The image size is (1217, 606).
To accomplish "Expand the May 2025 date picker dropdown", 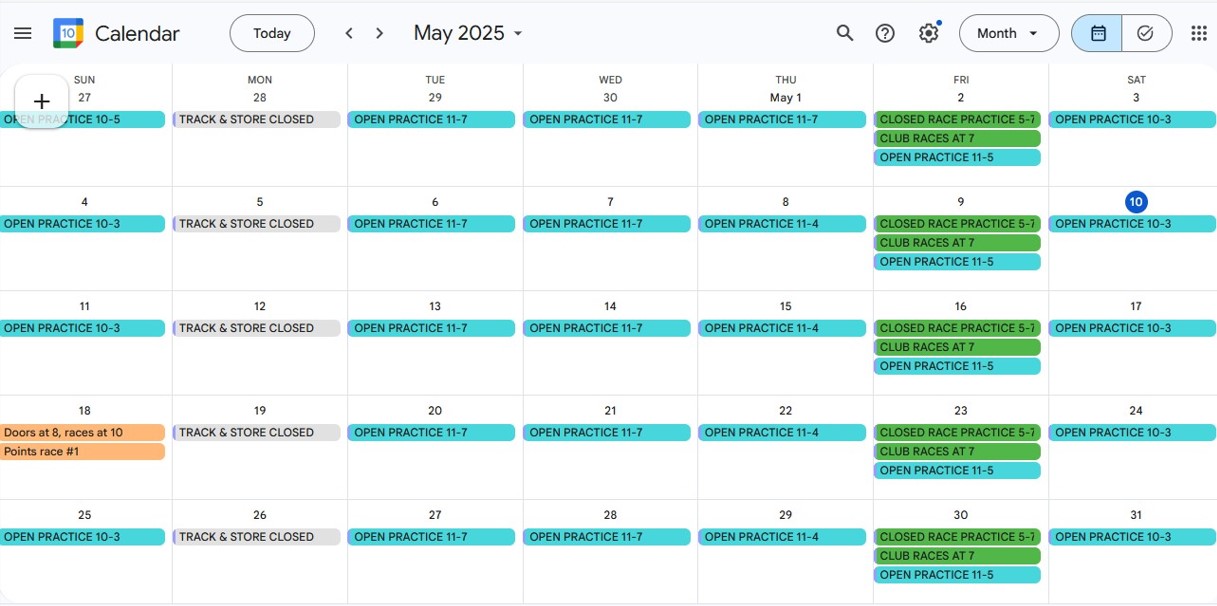I will point(468,33).
